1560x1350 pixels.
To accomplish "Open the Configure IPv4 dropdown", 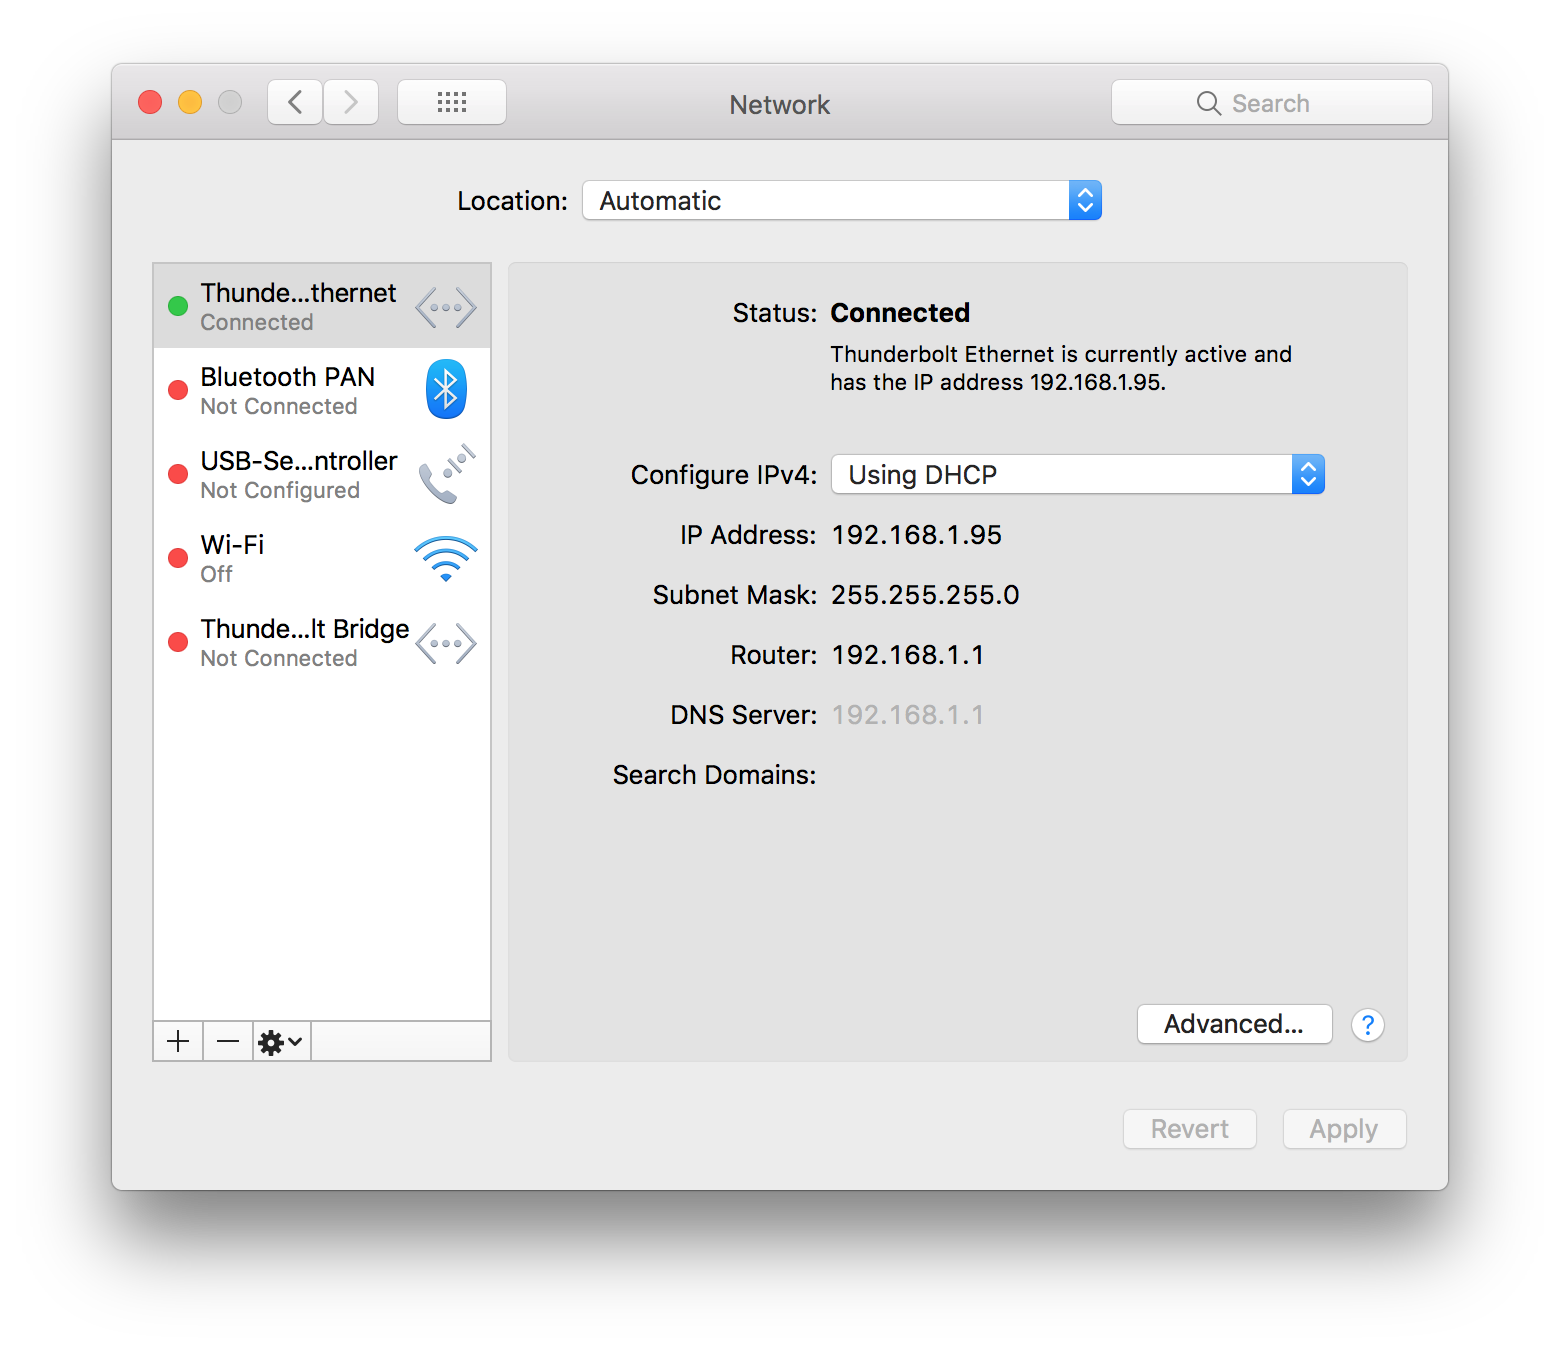I will [1077, 474].
